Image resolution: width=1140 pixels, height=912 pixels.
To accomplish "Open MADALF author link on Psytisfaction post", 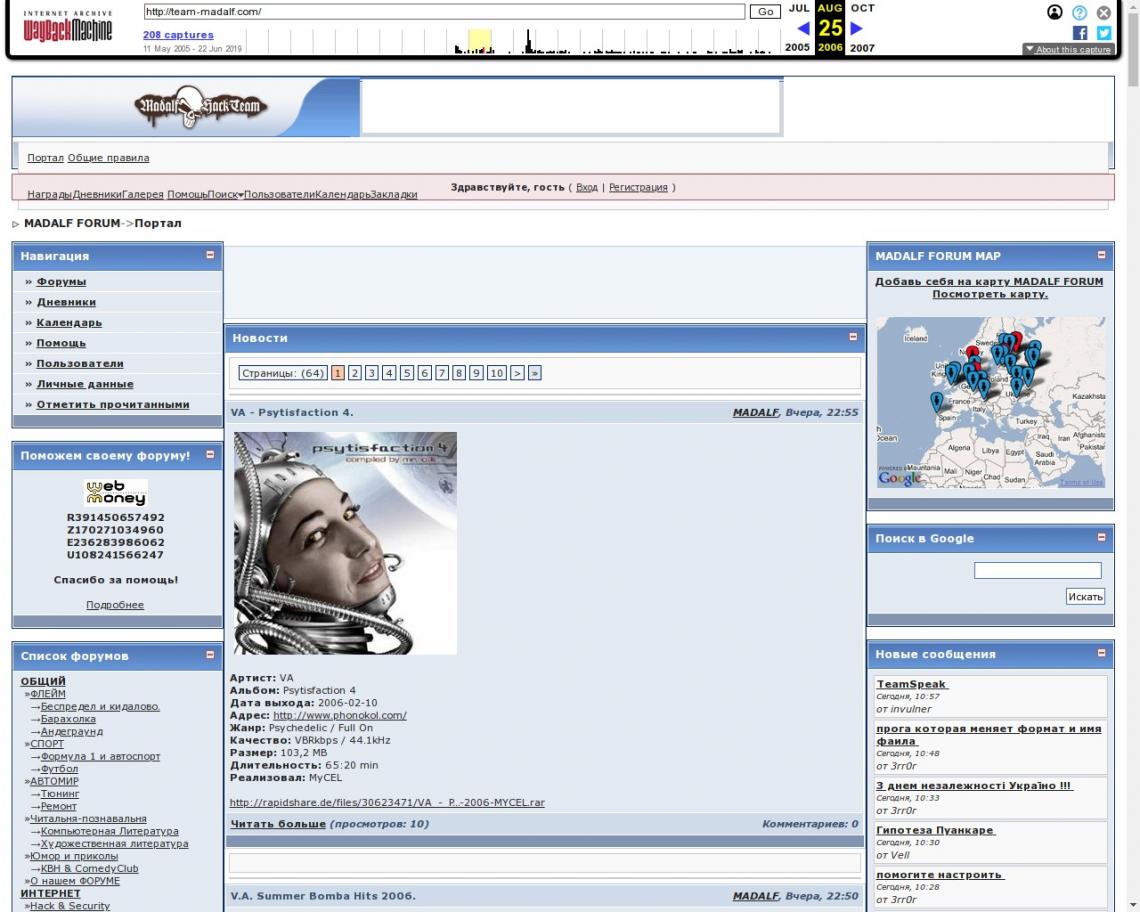I will click(755, 412).
